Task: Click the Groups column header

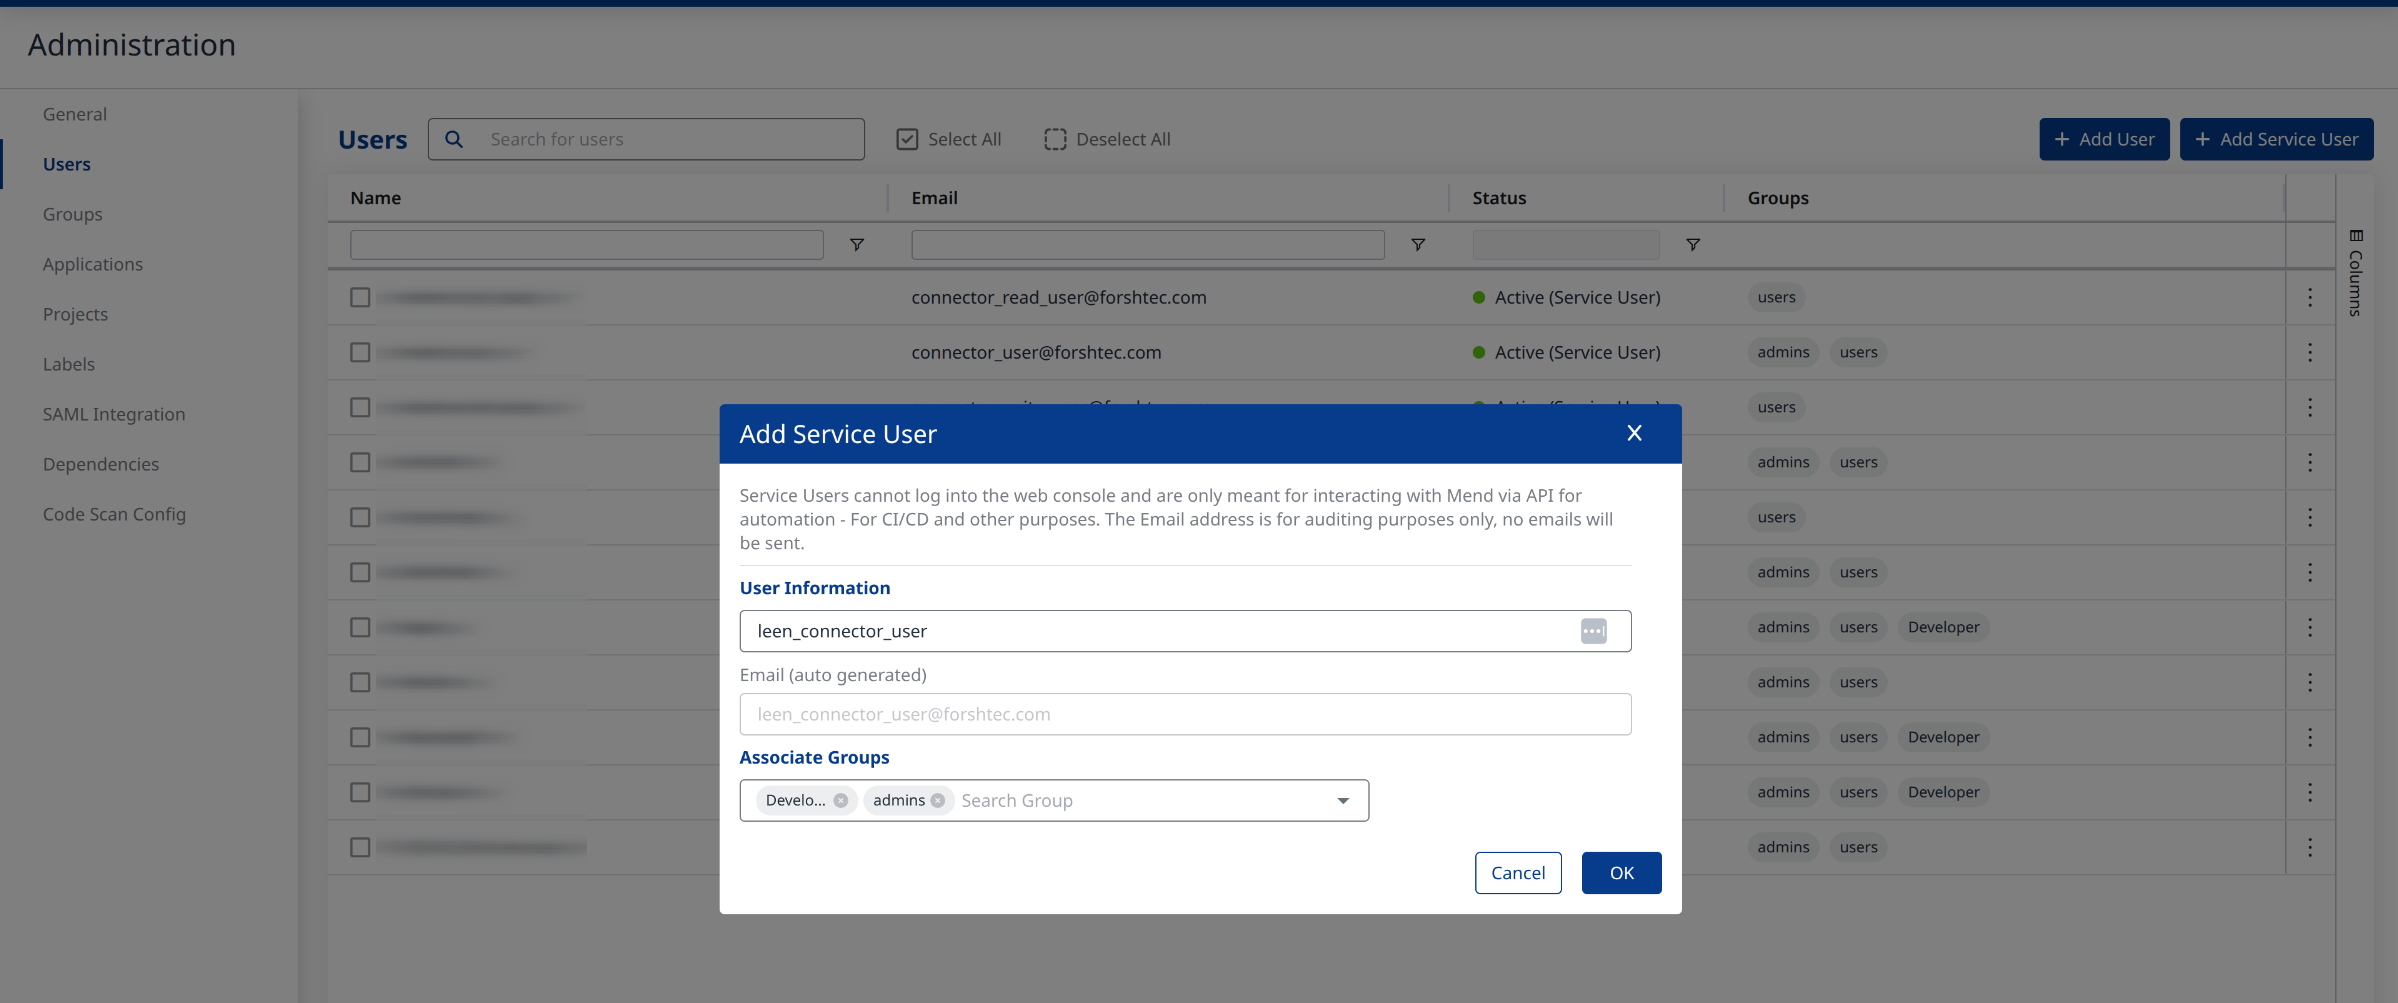Action: (1778, 198)
